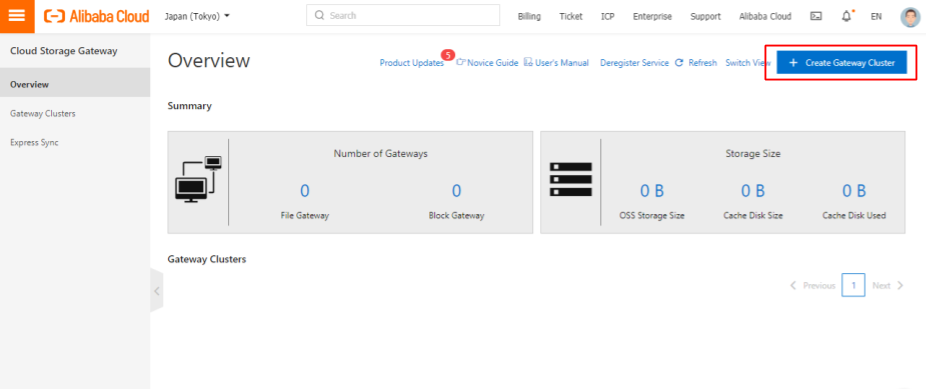Open Product Updates link
Screen dimensions: 931x391
tap(411, 63)
